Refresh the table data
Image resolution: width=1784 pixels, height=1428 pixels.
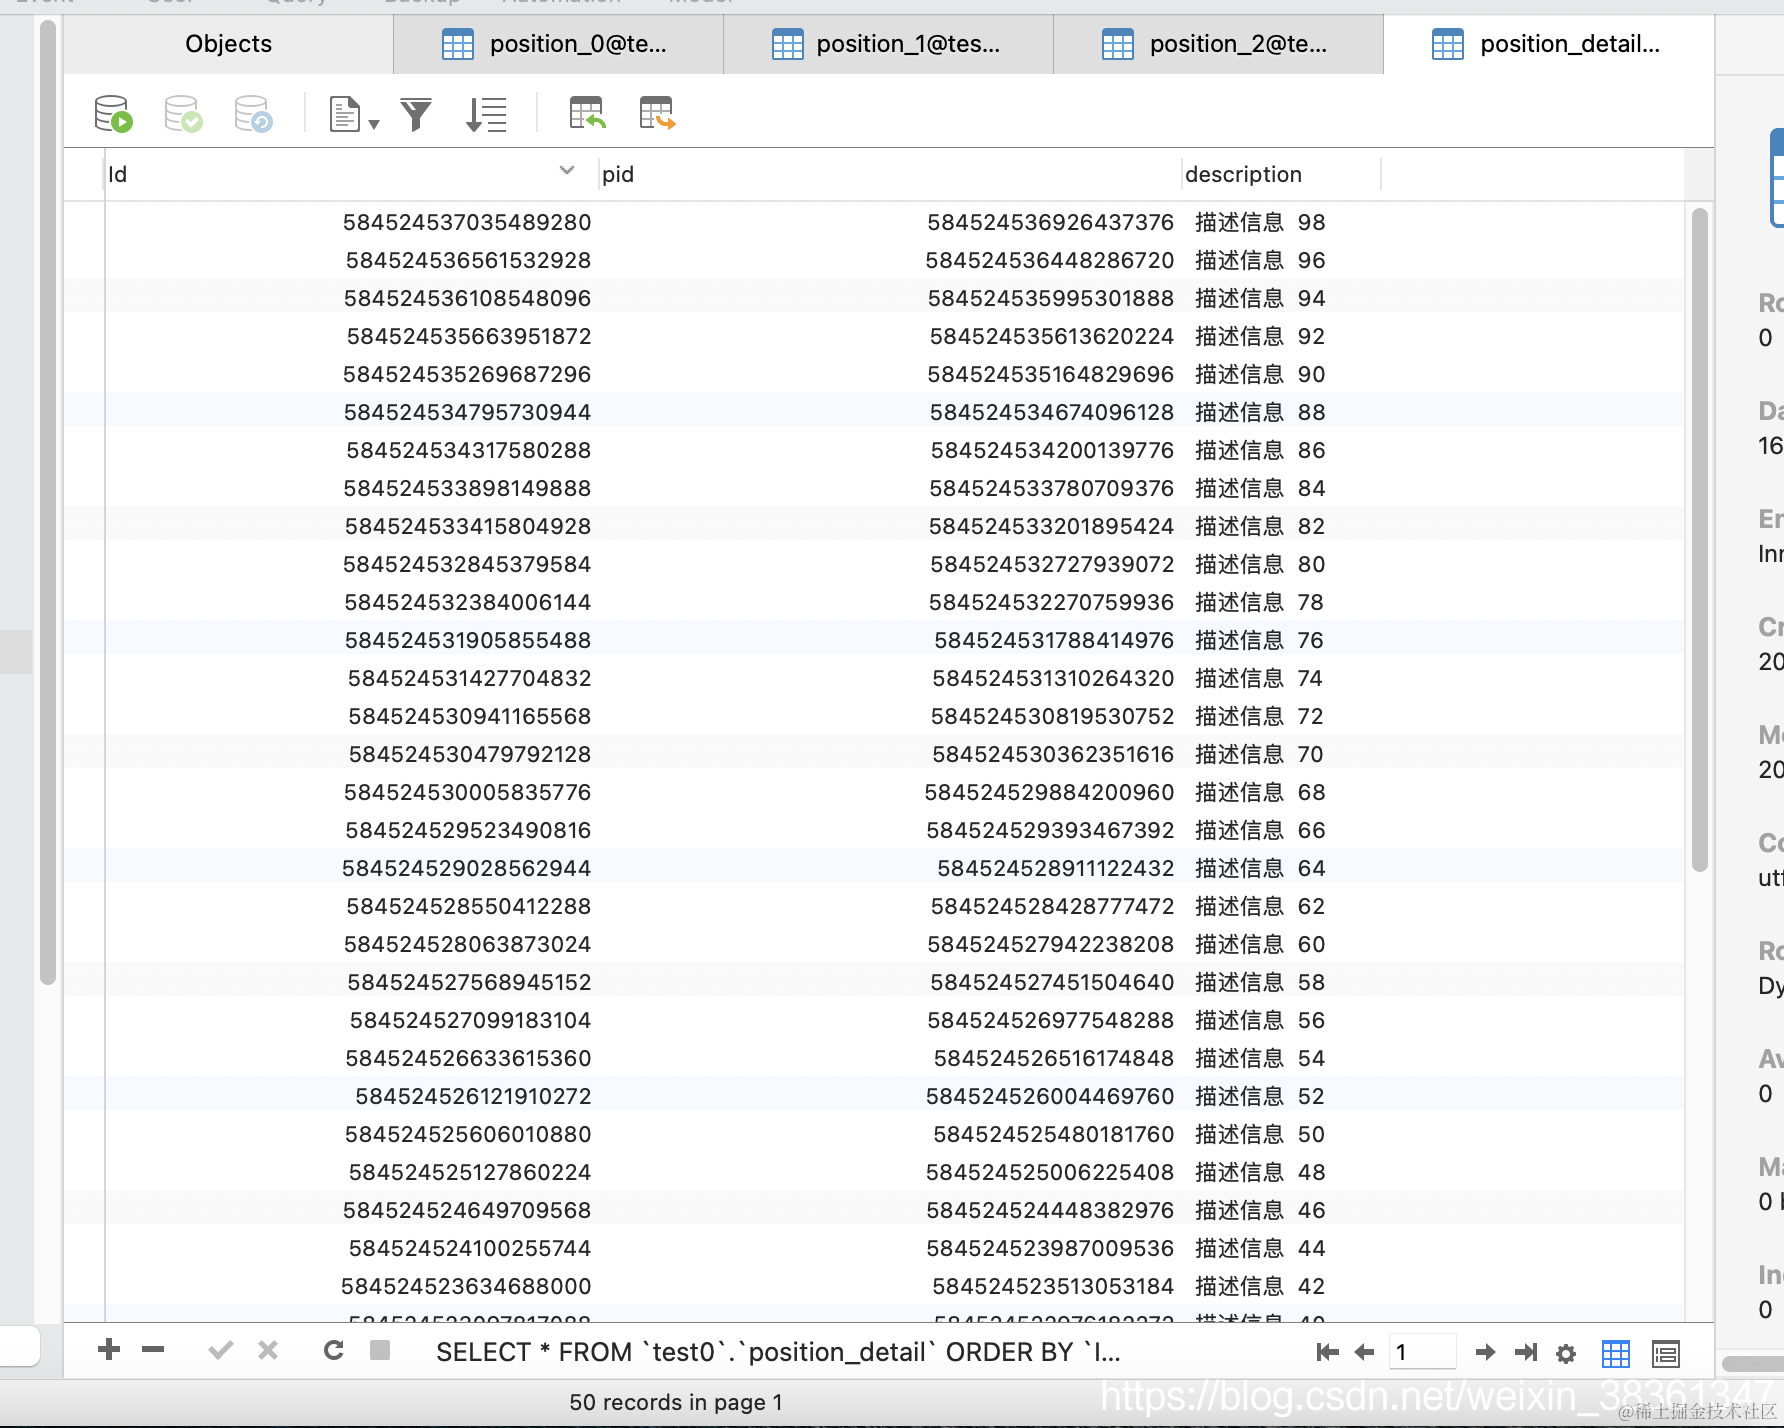(x=334, y=1350)
